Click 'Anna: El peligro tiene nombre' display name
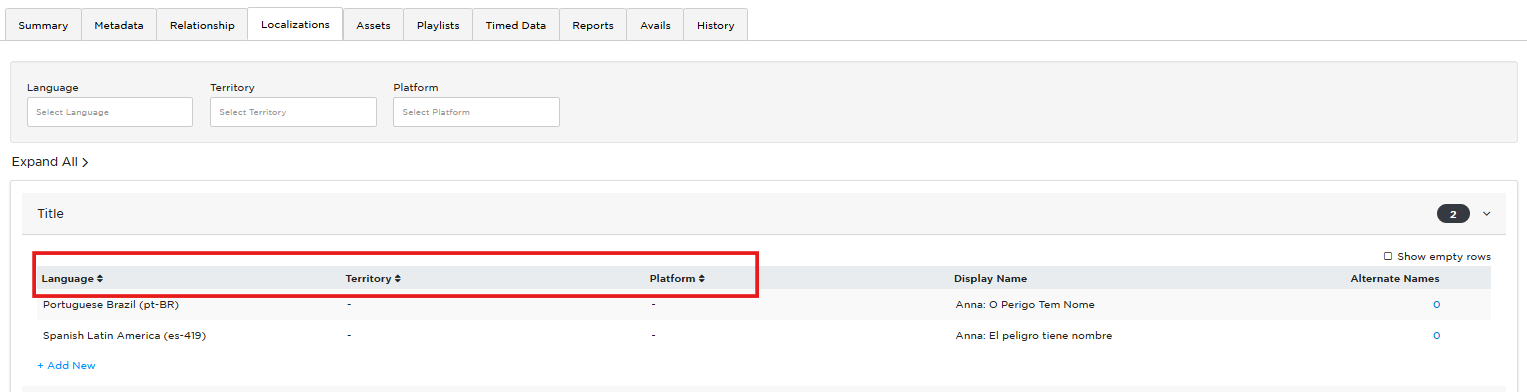Image resolution: width=1527 pixels, height=392 pixels. pyautogui.click(x=1034, y=336)
